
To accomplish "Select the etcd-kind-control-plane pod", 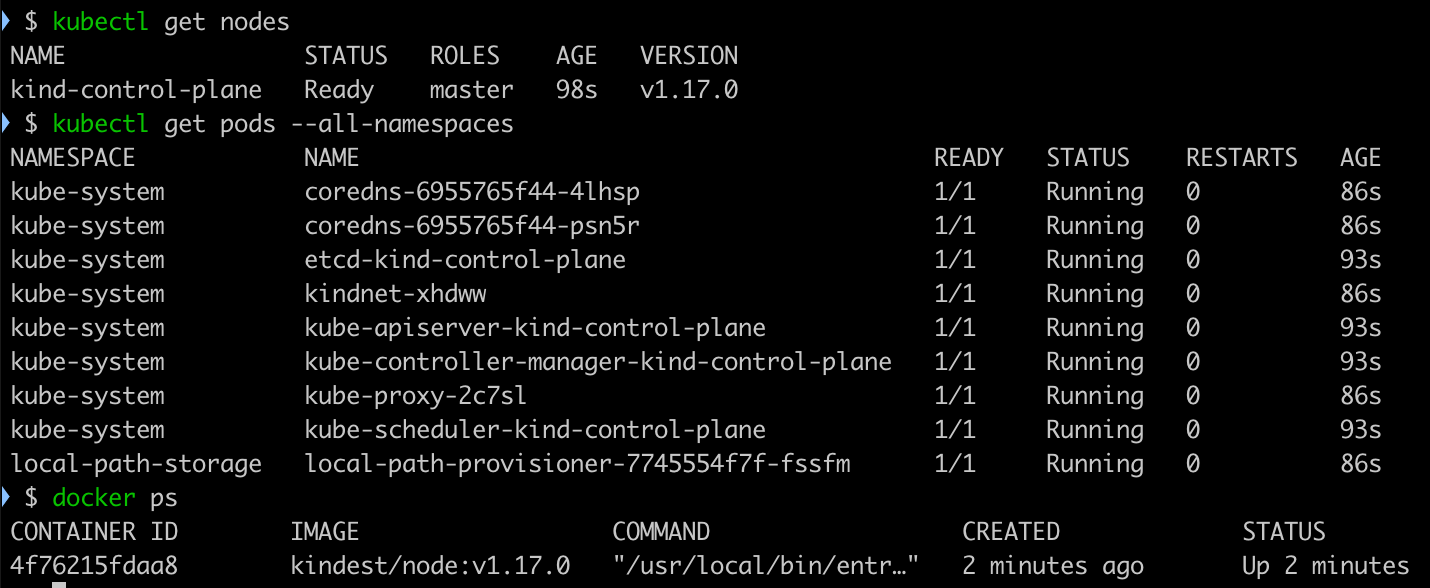I will [x=465, y=260].
